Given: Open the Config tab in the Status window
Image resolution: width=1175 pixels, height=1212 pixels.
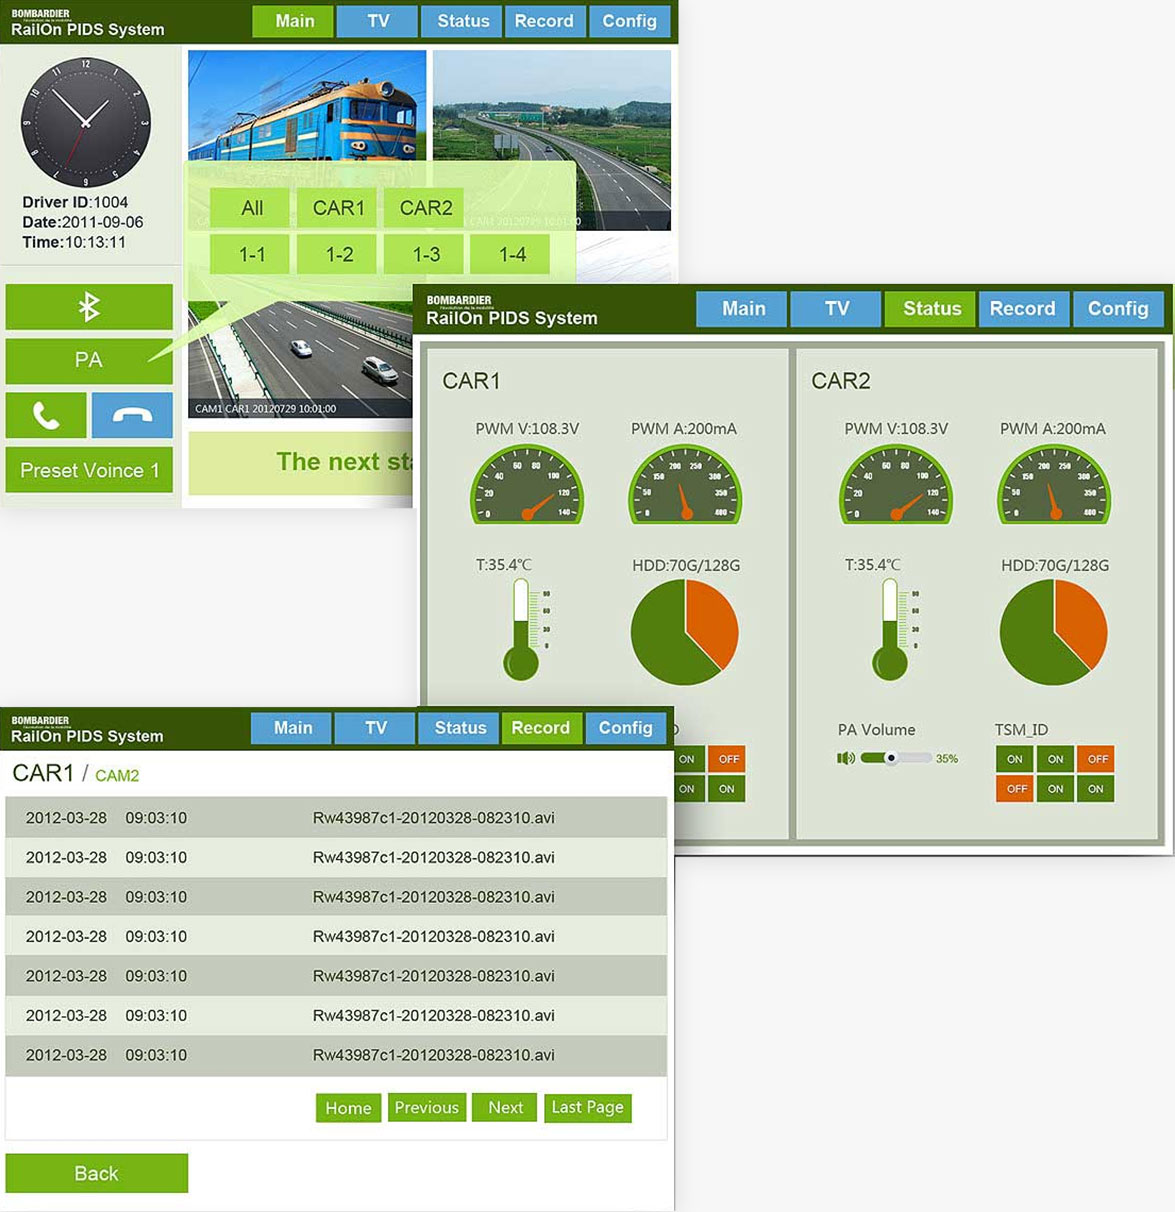Looking at the screenshot, I should [1117, 309].
